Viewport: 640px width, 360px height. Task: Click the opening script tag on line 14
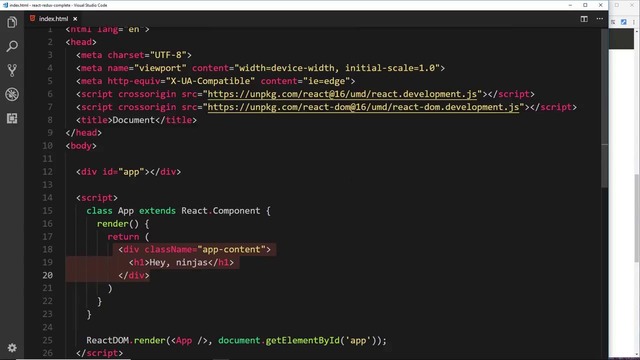97,198
